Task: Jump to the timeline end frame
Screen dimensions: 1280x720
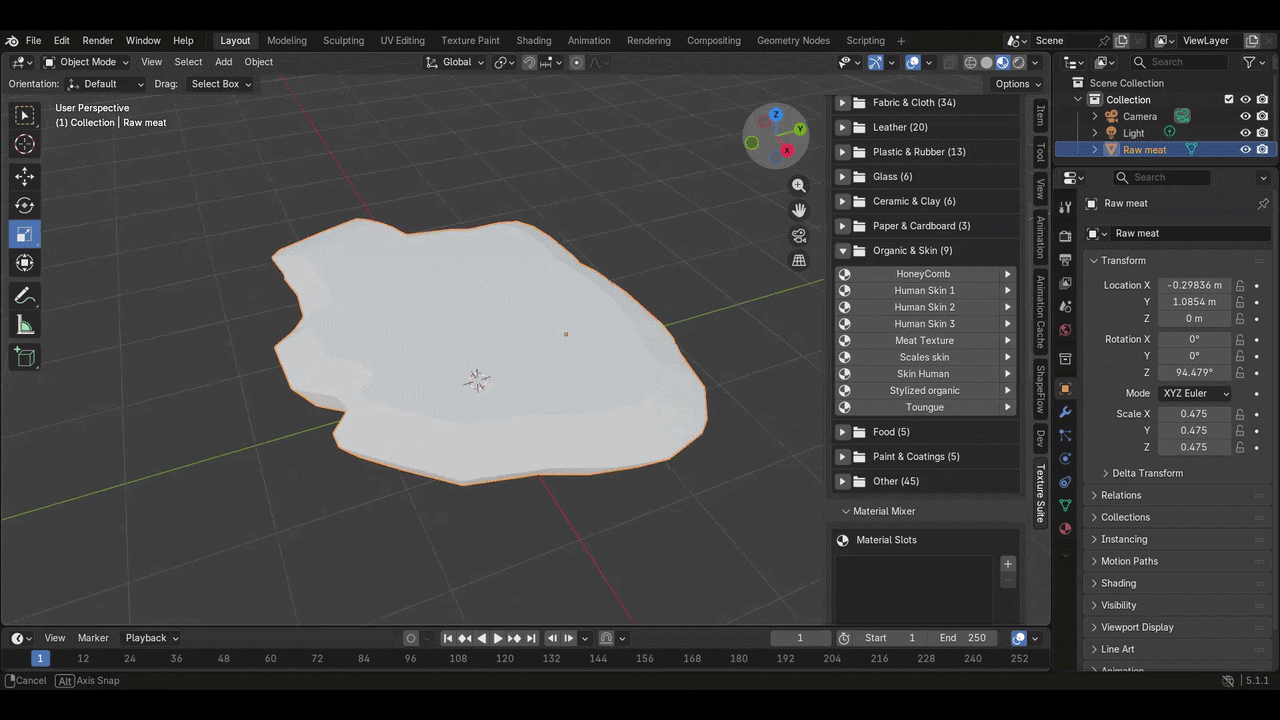Action: (x=531, y=638)
